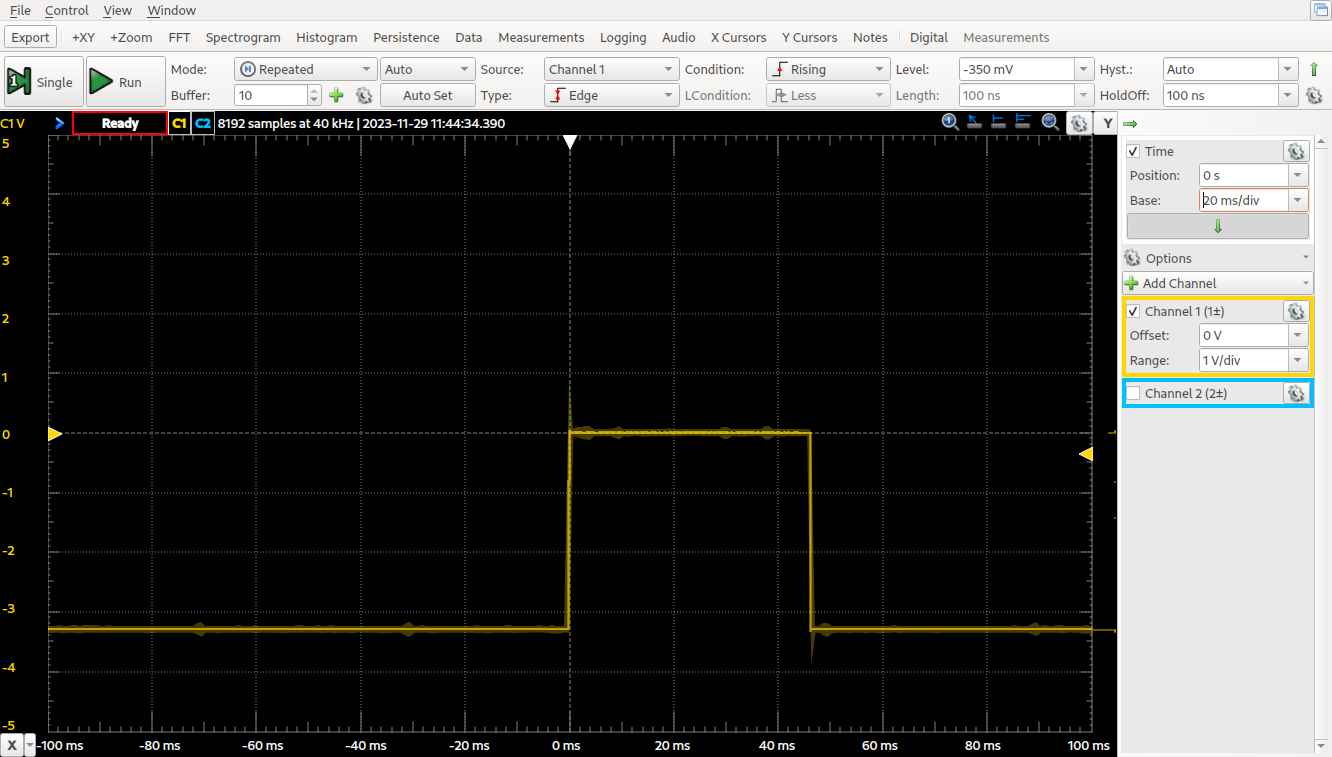Open buffer settings gear beside Buffer field
1332x757 pixels.
(x=364, y=95)
